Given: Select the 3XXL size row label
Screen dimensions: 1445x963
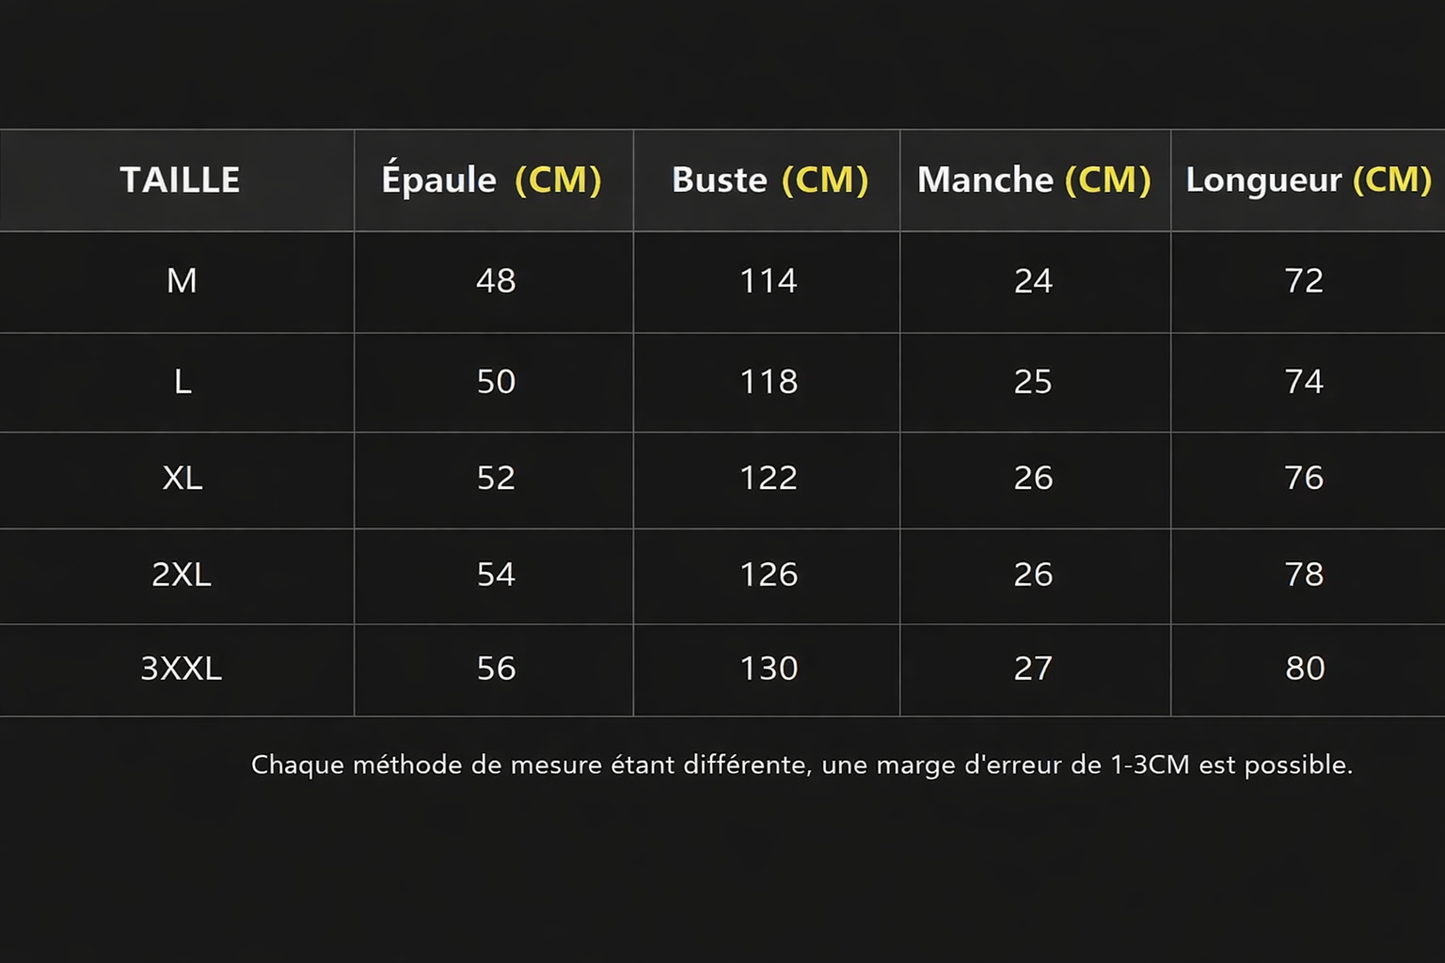Looking at the screenshot, I should [181, 668].
